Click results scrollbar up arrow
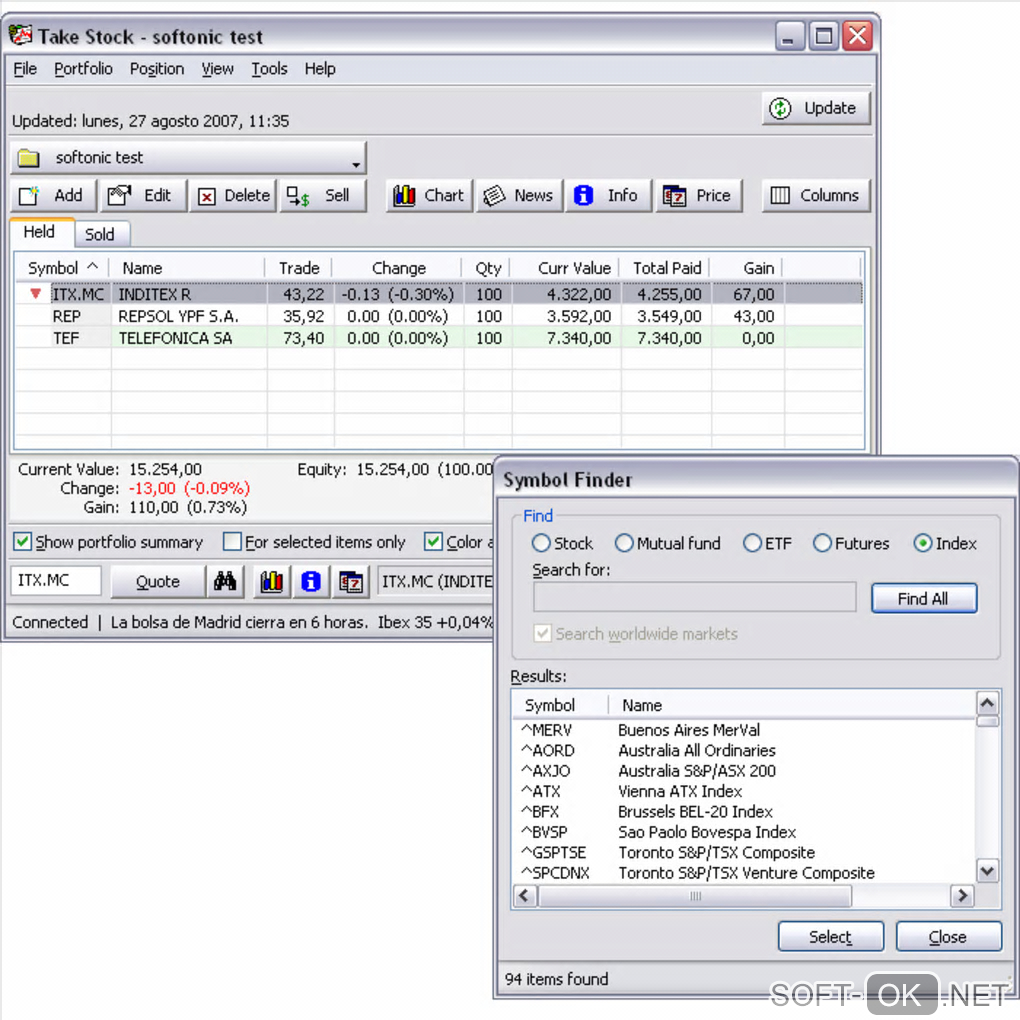Viewport: 1020px width, 1020px height. pos(987,703)
